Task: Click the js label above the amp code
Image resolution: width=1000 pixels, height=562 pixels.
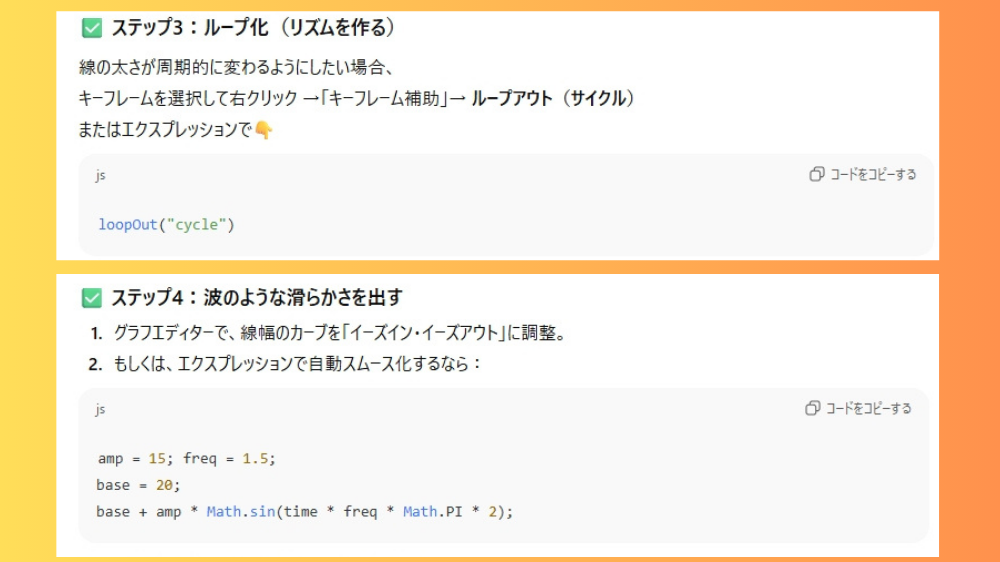Action: pos(100,409)
